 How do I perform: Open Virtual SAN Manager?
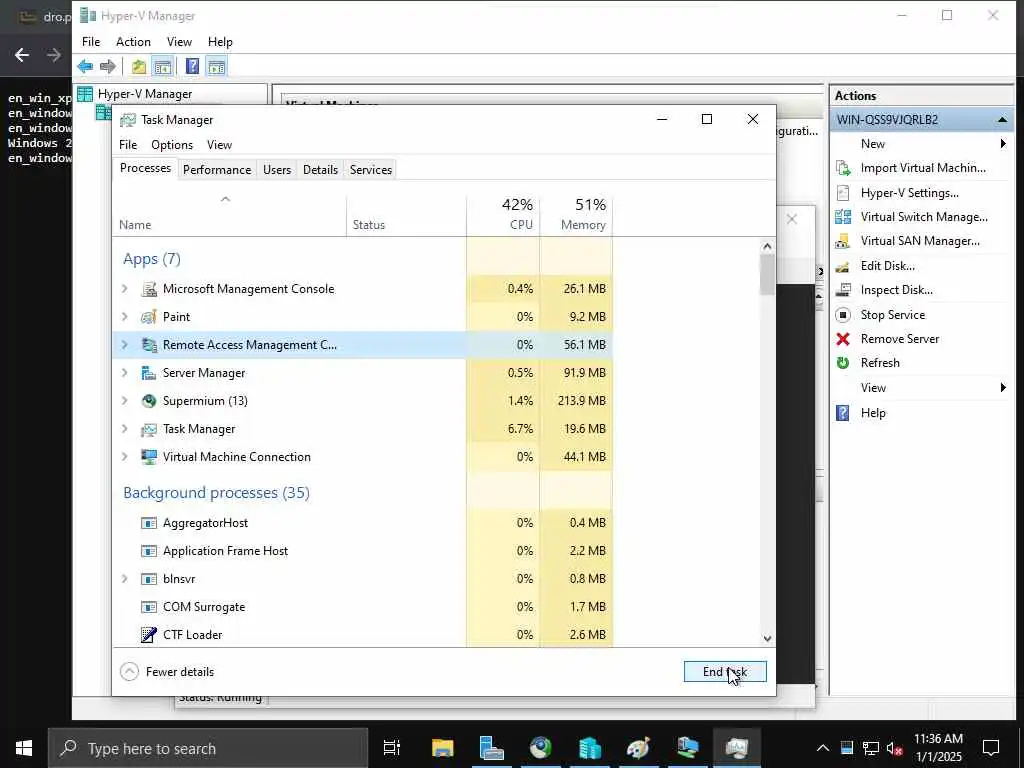pyautogui.click(x=920, y=241)
